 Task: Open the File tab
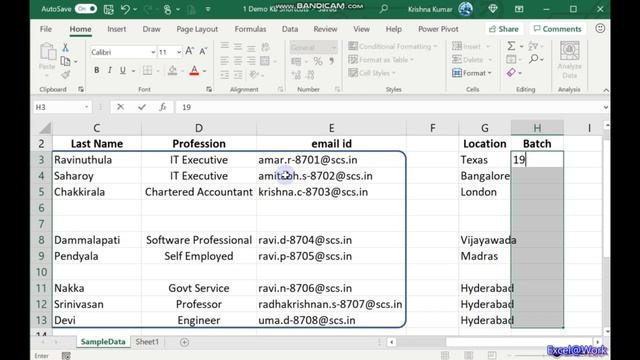coord(46,29)
